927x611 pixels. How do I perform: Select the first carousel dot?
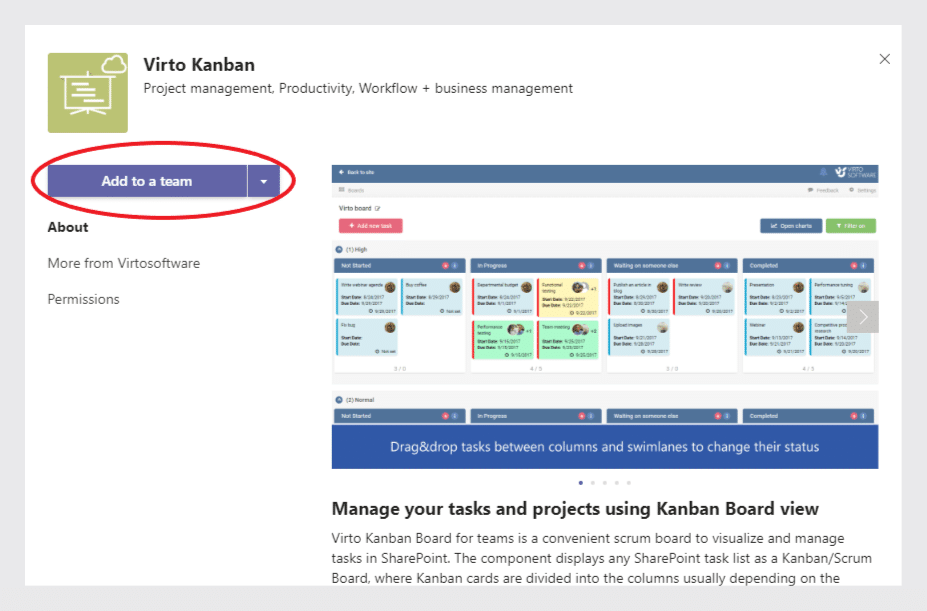point(581,483)
